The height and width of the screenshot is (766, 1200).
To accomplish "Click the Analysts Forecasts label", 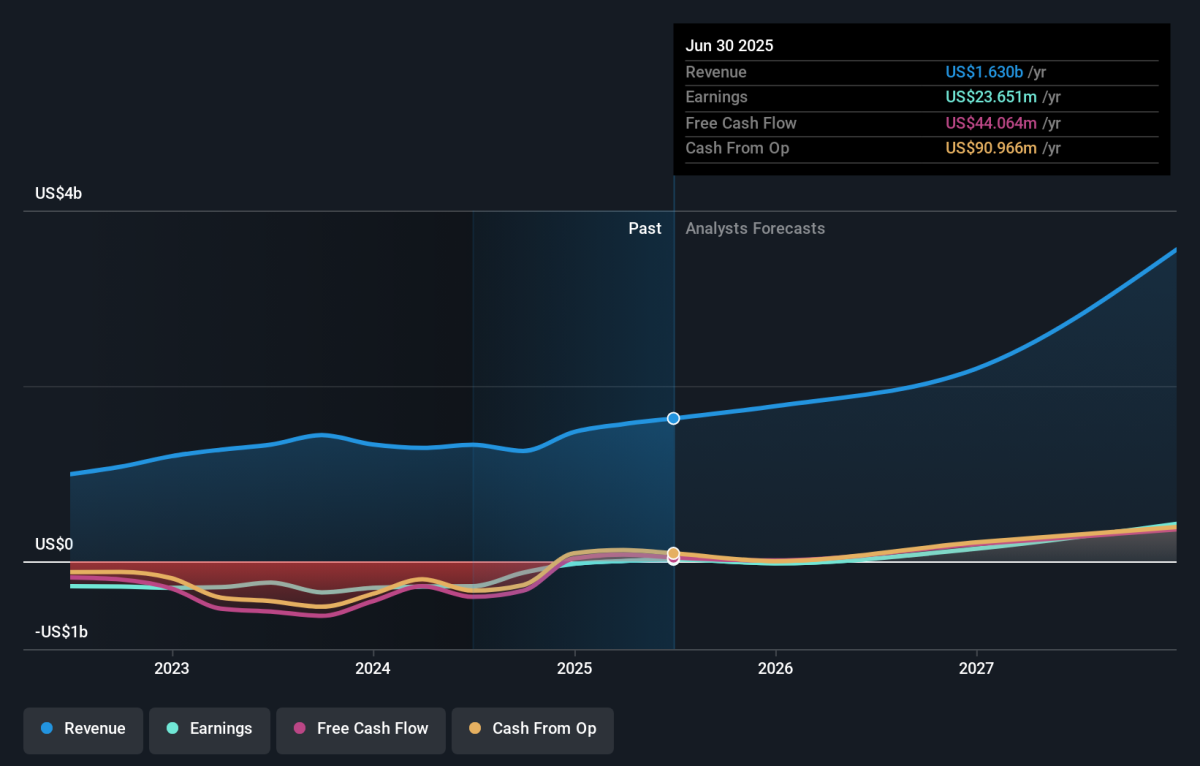I will [x=755, y=229].
